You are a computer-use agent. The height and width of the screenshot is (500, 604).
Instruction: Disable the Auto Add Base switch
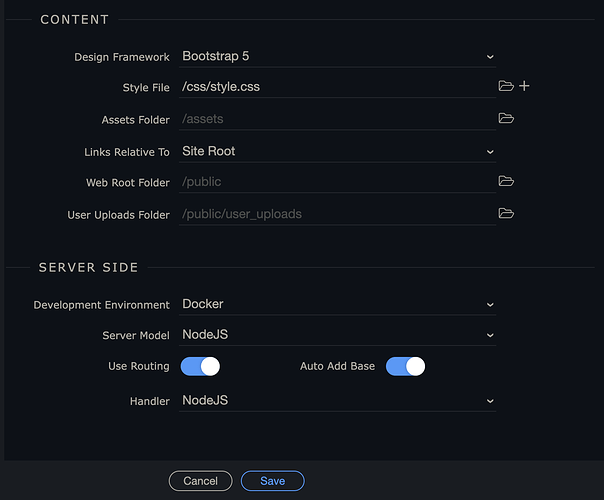click(x=405, y=366)
